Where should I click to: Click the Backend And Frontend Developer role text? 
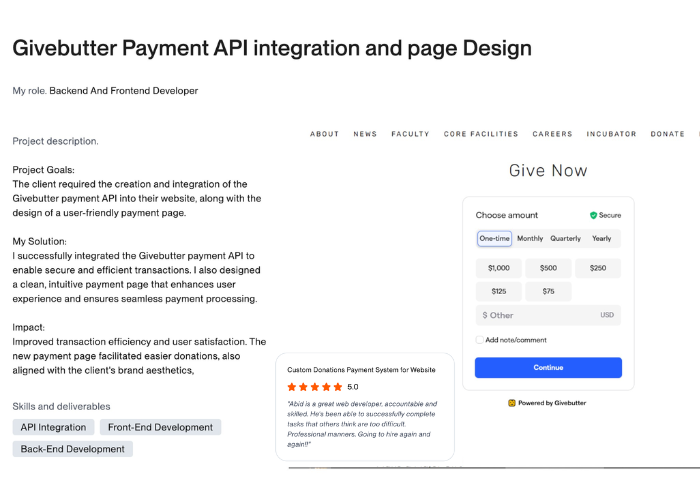coord(124,91)
